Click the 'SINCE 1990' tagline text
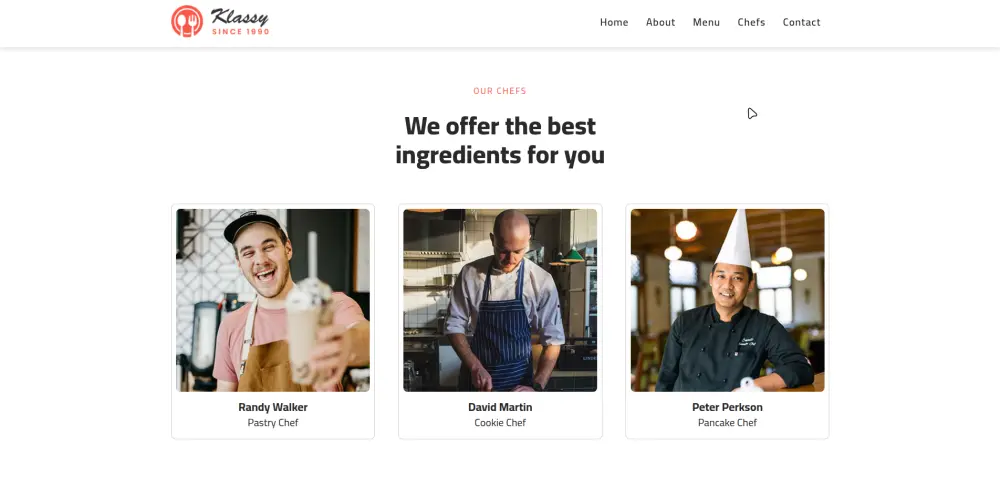The width and height of the screenshot is (1000, 486). click(240, 32)
